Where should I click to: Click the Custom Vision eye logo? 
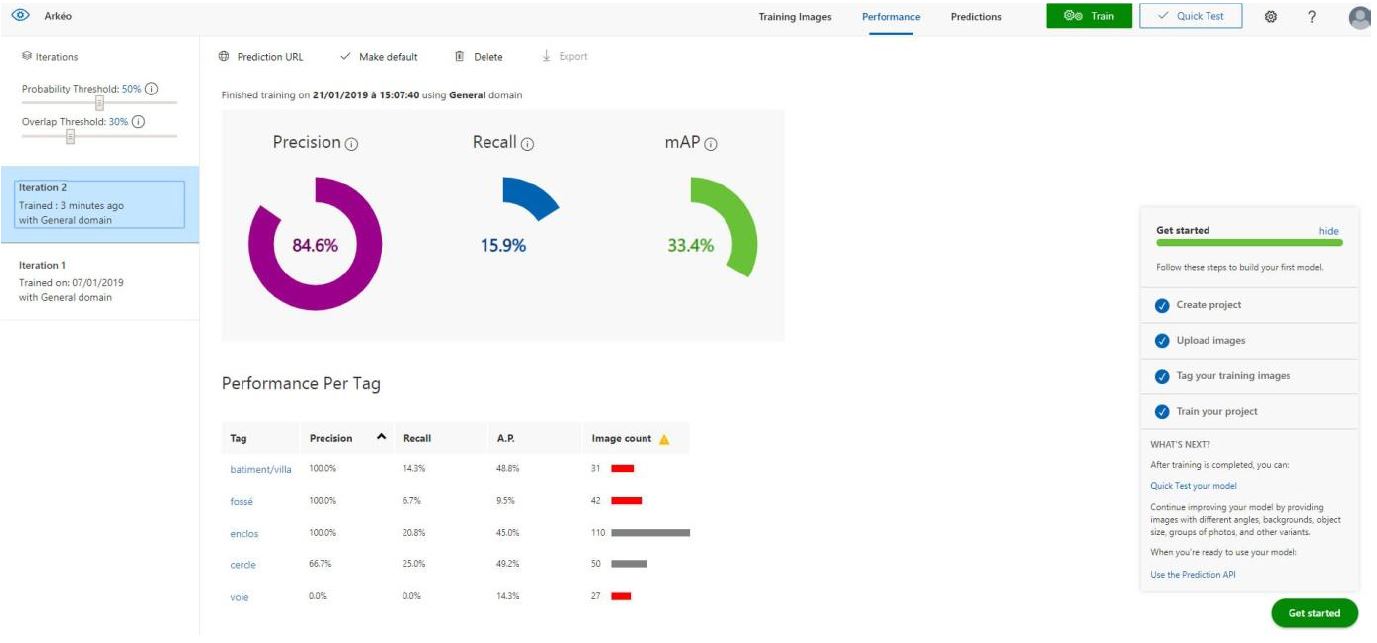[18, 16]
